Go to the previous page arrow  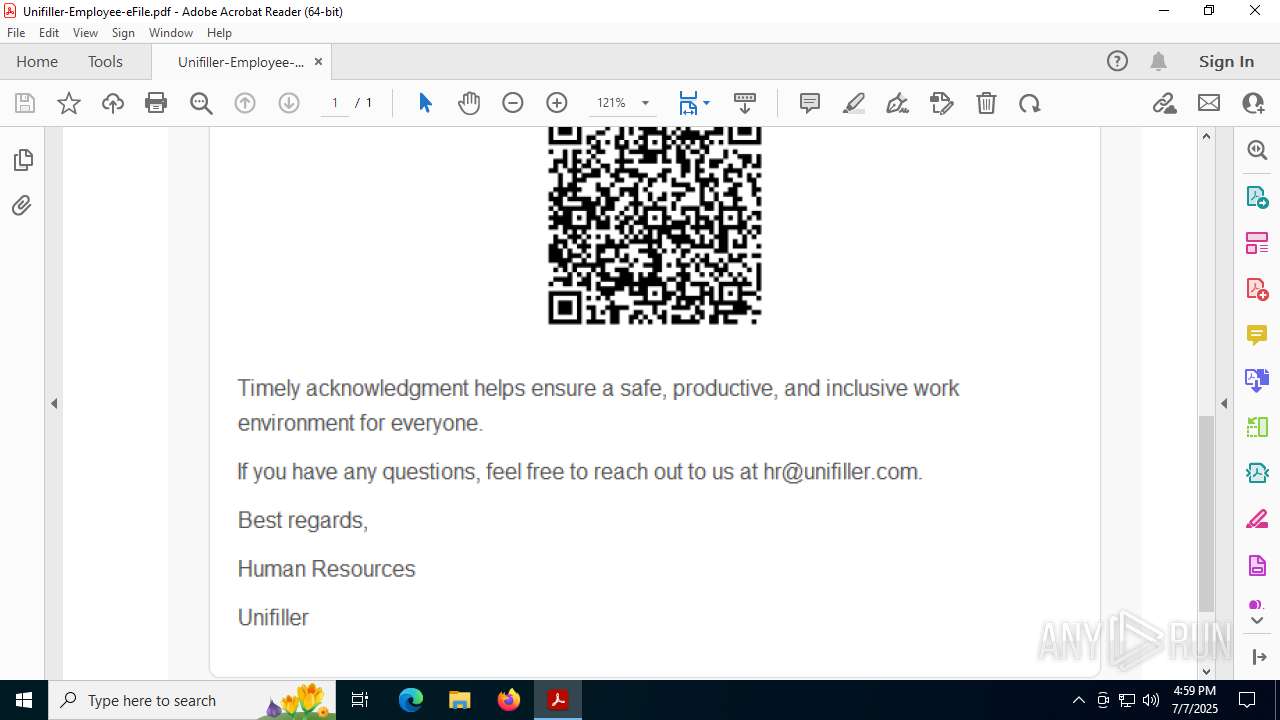click(245, 103)
